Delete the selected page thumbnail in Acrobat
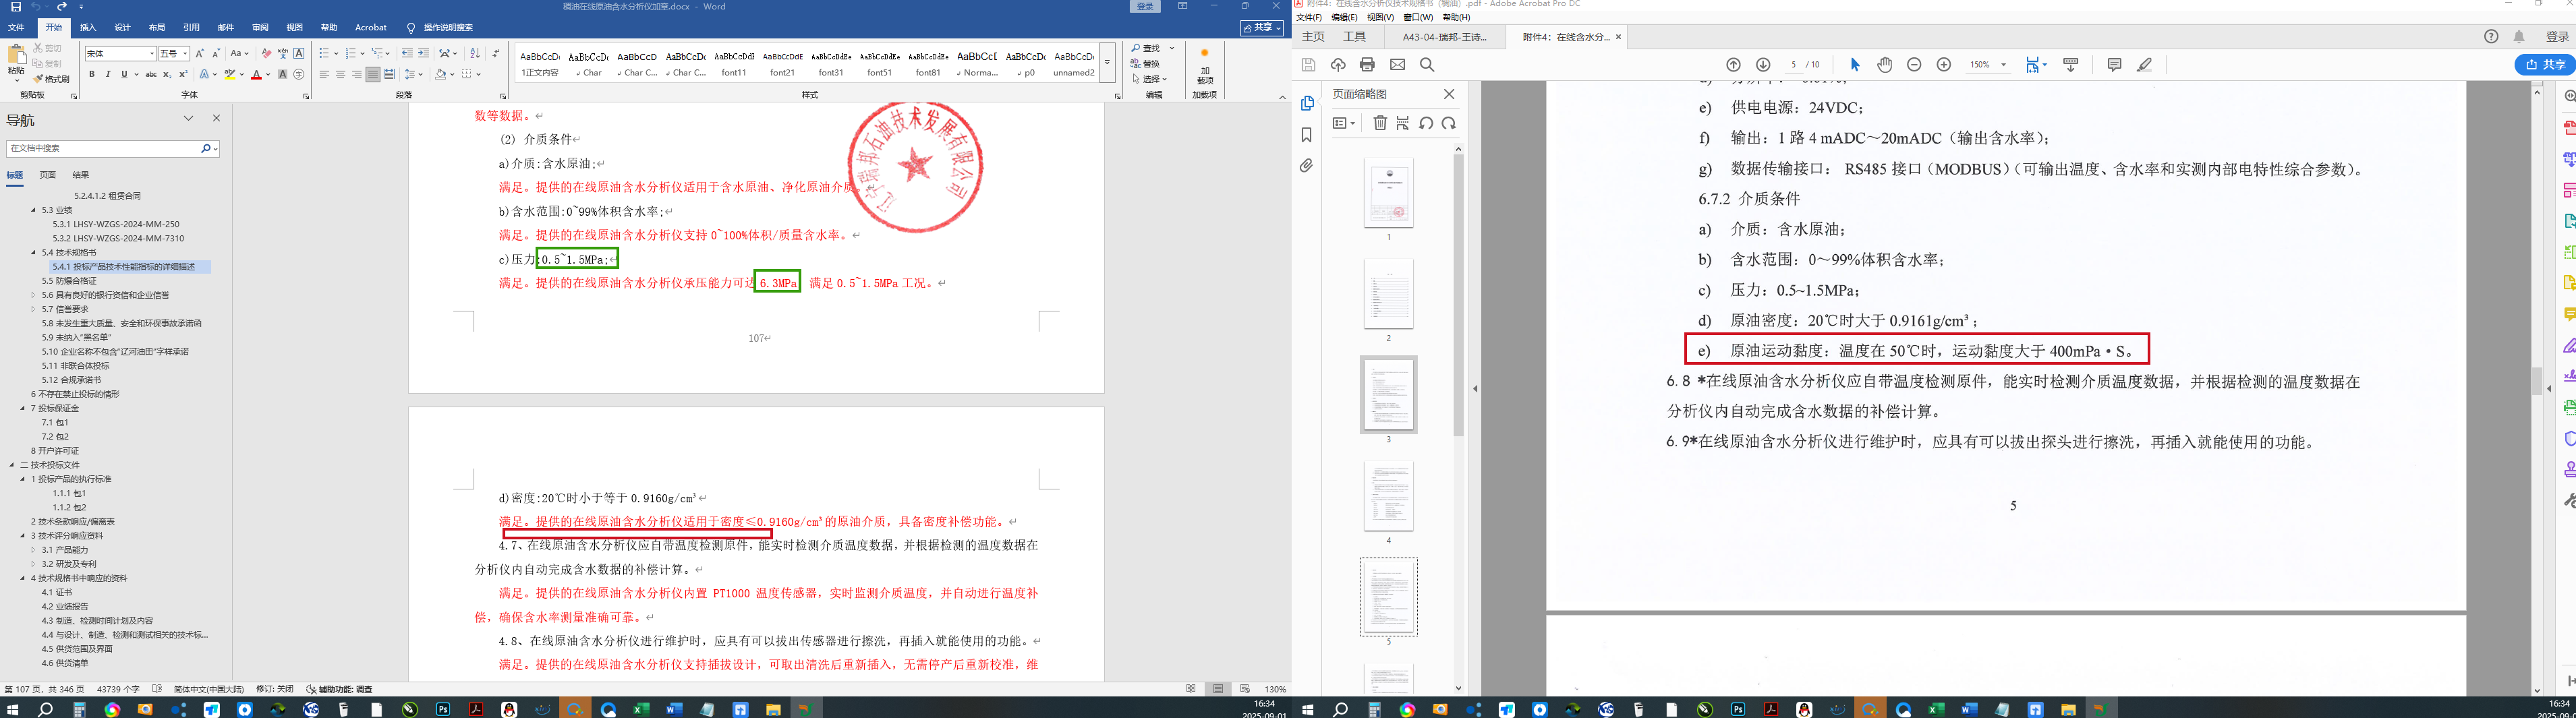 click(x=1380, y=123)
